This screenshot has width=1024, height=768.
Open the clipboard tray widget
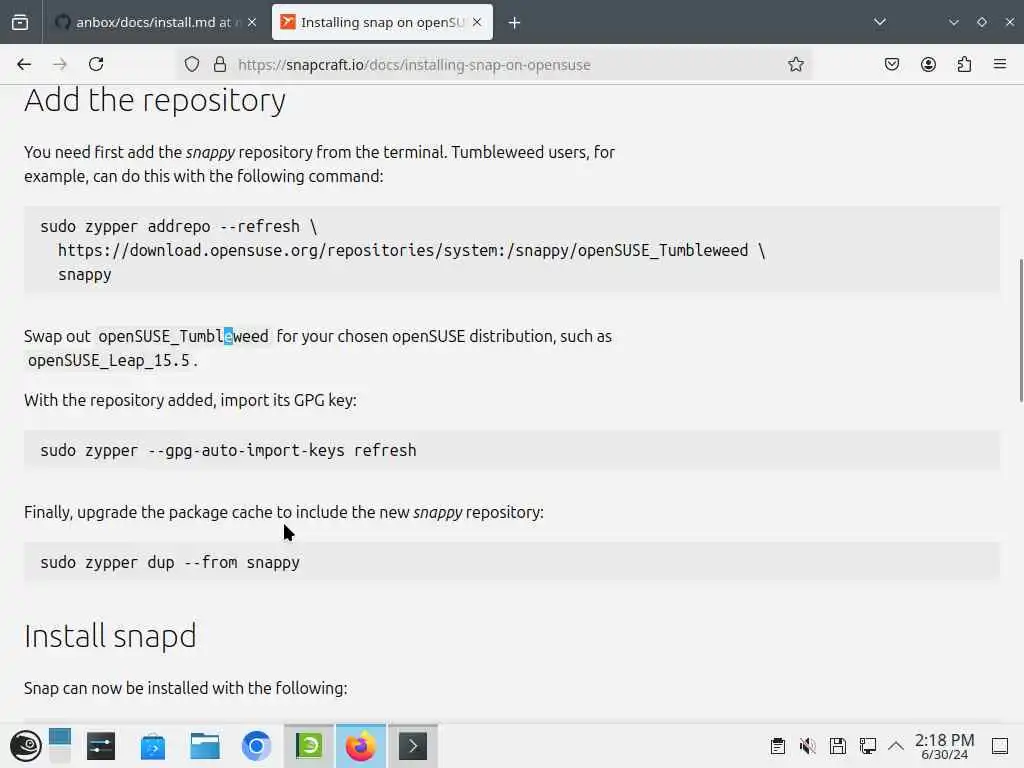[x=778, y=746]
